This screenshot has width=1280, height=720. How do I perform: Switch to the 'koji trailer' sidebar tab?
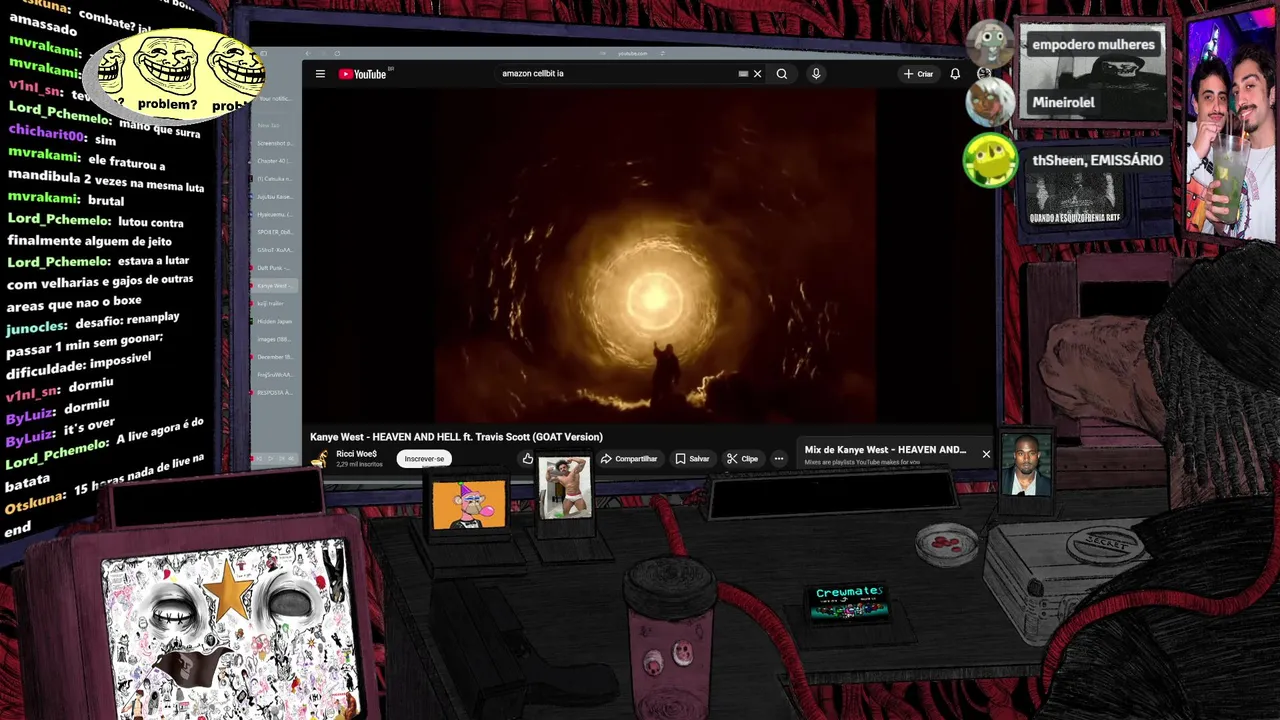pyautogui.click(x=273, y=303)
